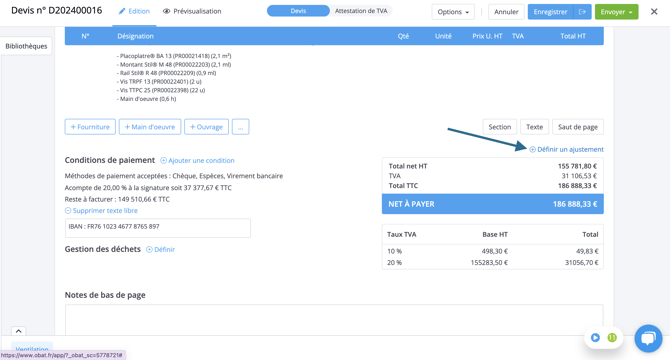Add a Main d'oeuvre line

[x=150, y=127]
